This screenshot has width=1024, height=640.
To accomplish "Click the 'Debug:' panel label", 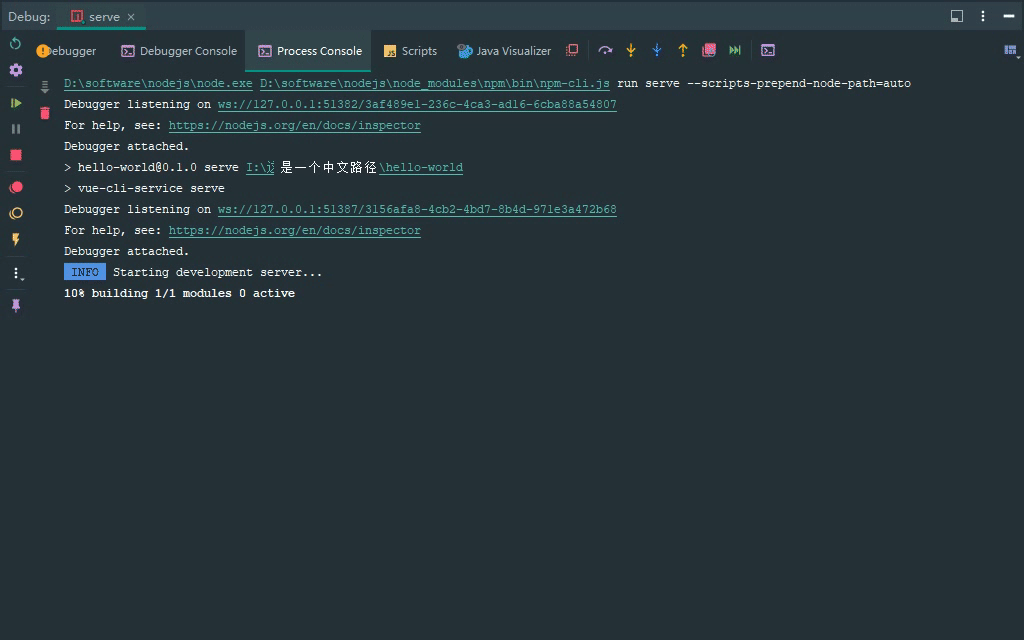I will click(x=29, y=17).
